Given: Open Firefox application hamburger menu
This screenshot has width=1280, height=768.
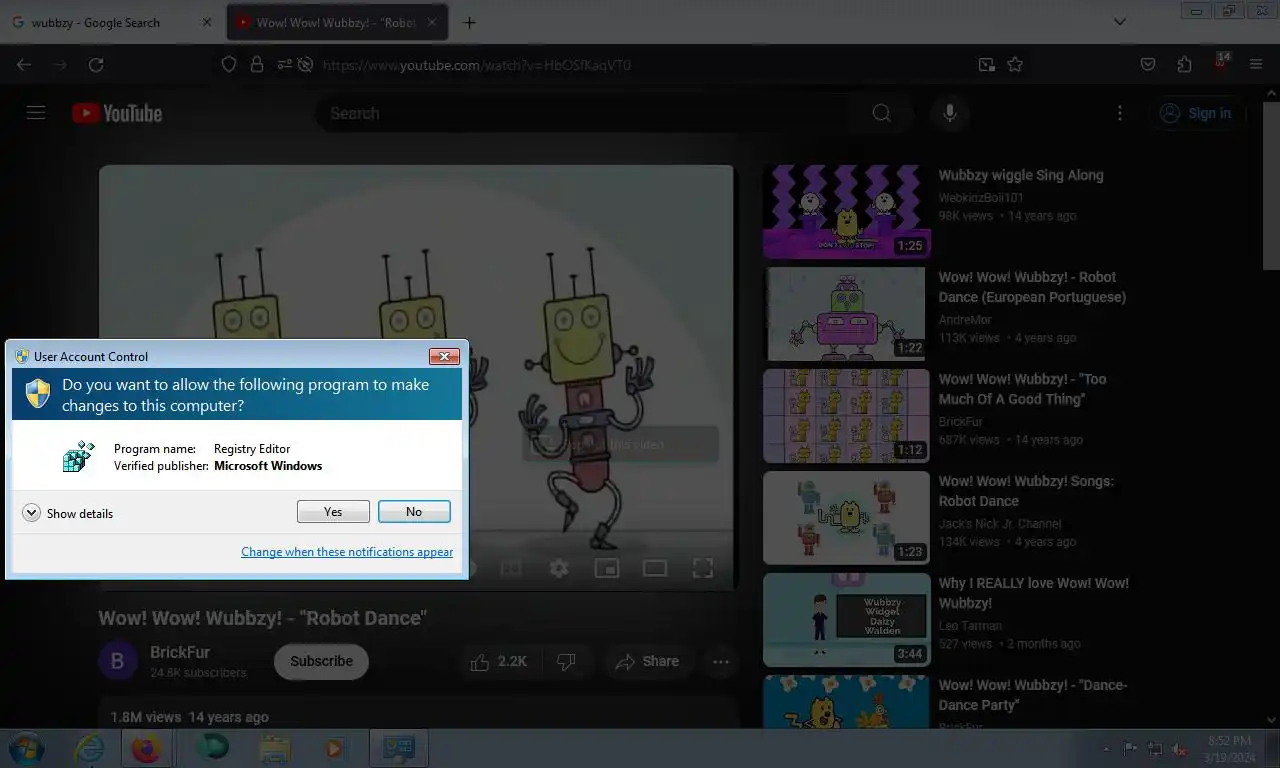Looking at the screenshot, I should [x=1257, y=65].
